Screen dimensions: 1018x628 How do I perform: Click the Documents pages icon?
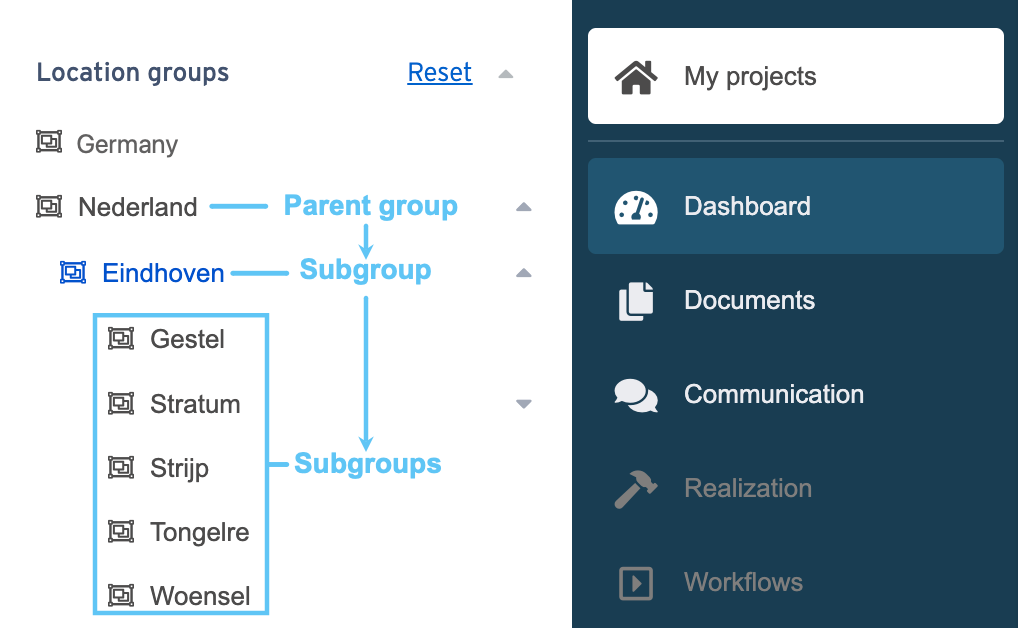point(636,301)
